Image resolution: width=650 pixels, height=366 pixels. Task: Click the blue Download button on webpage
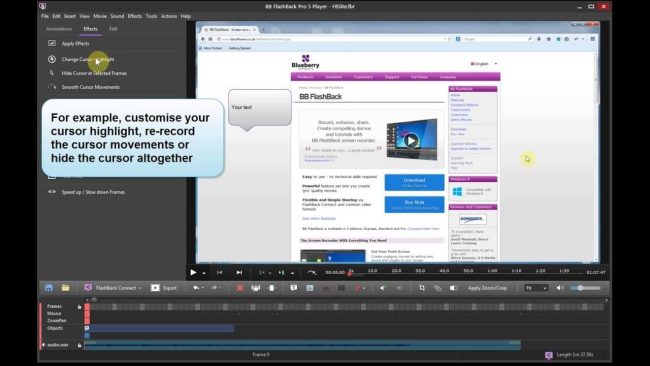coord(415,182)
